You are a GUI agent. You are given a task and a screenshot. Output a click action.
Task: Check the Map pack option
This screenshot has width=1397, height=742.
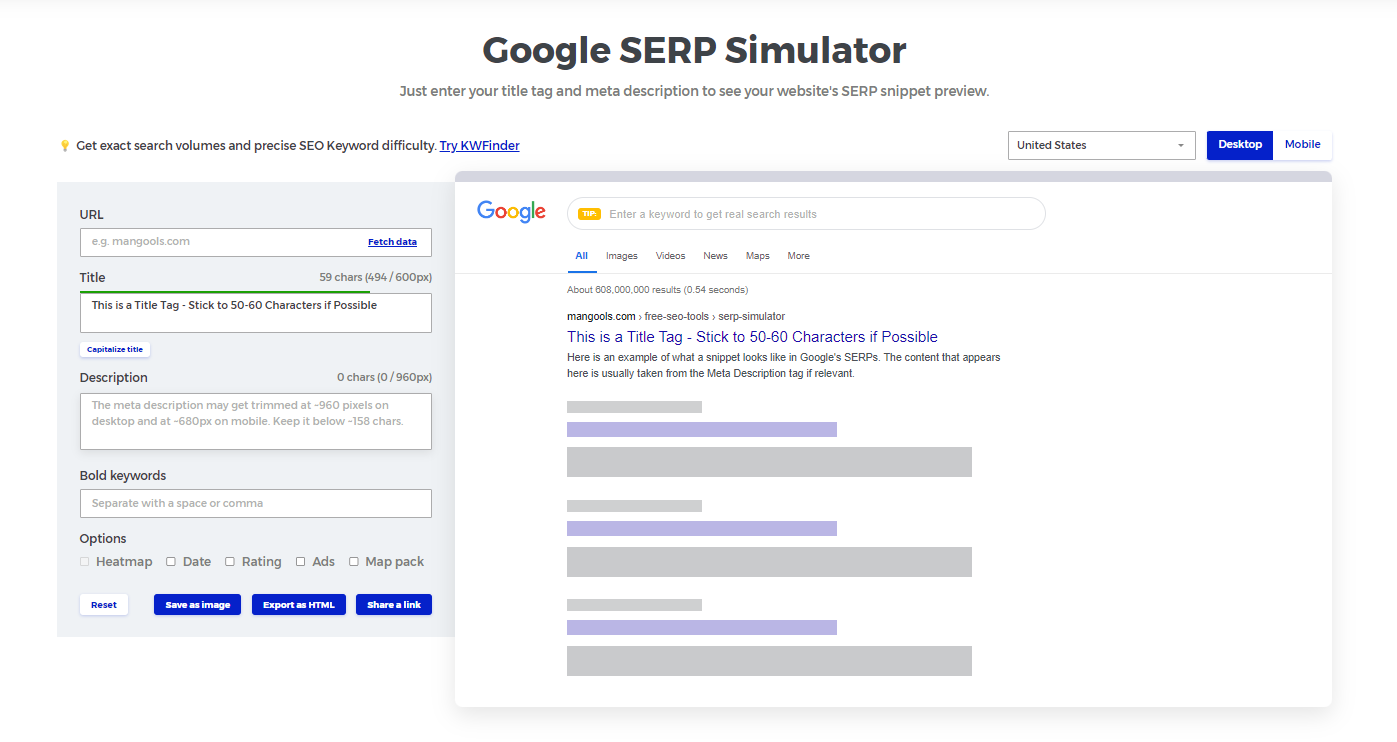coord(354,561)
